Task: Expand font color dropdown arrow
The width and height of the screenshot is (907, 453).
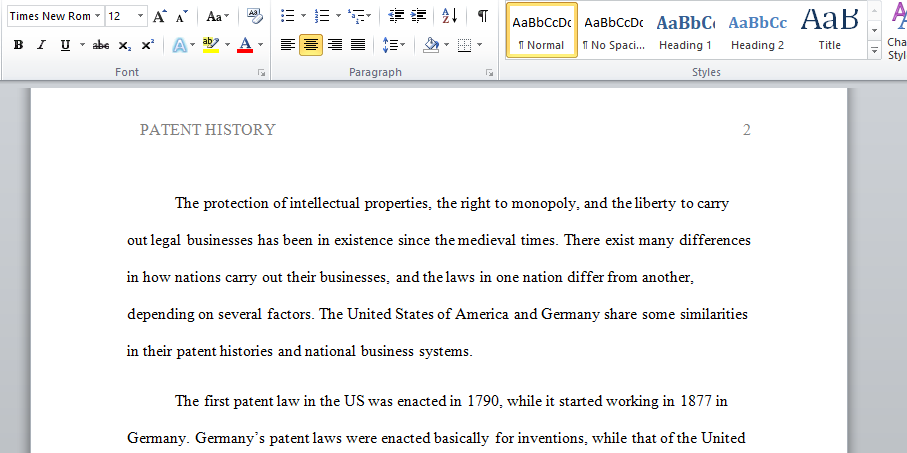Action: 260,45
